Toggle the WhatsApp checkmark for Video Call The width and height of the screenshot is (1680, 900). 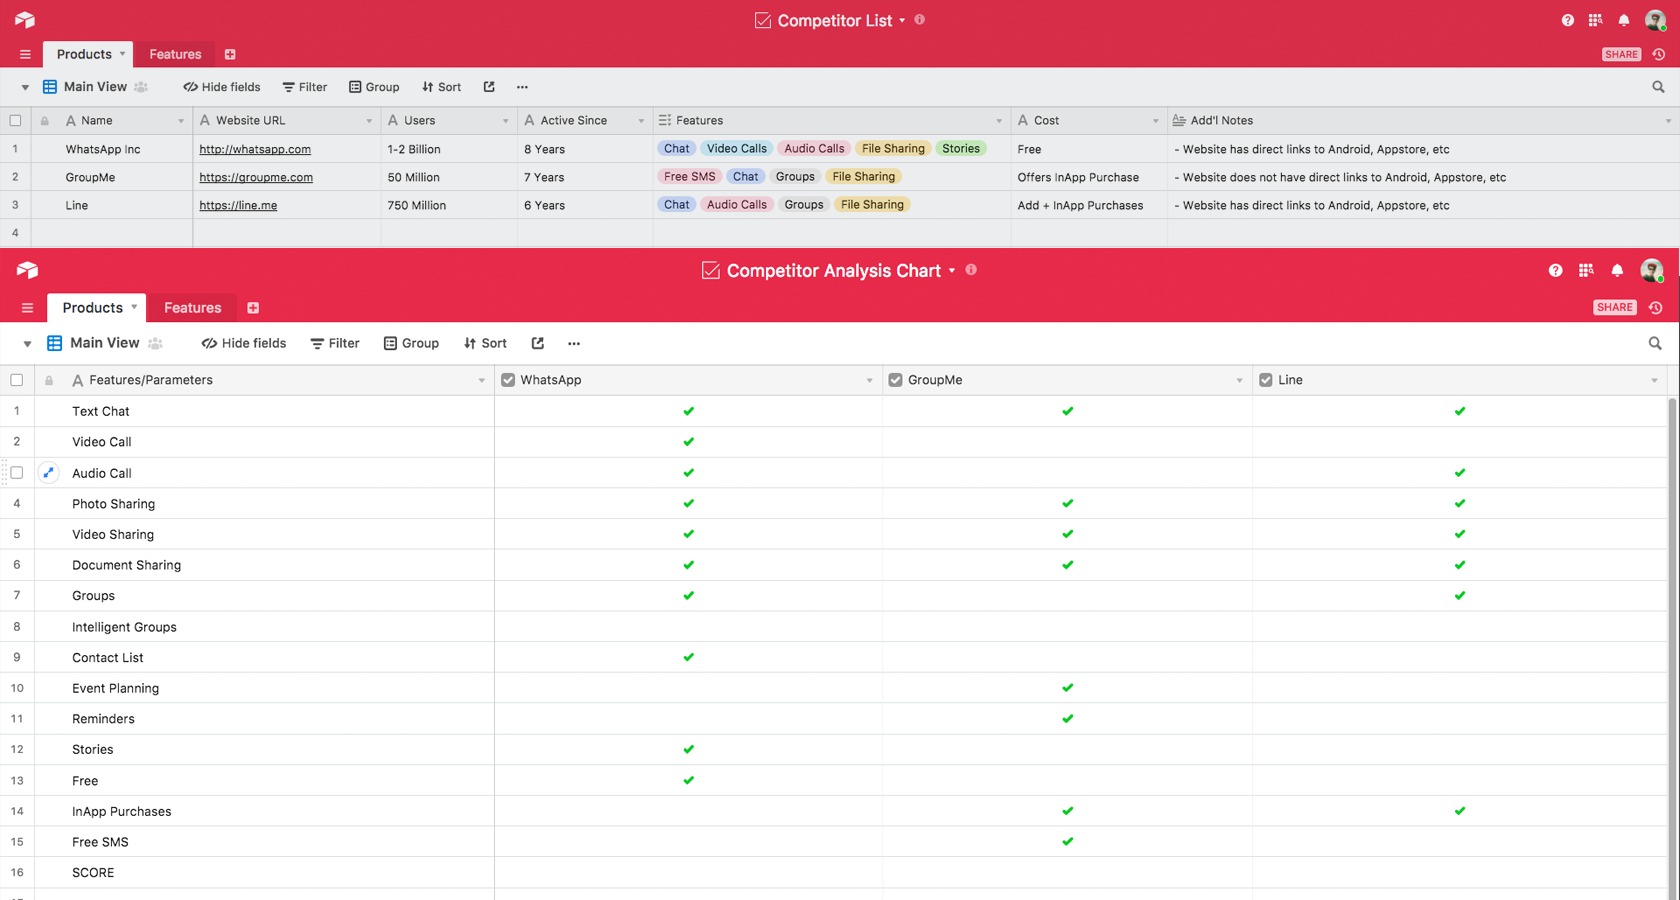688,442
